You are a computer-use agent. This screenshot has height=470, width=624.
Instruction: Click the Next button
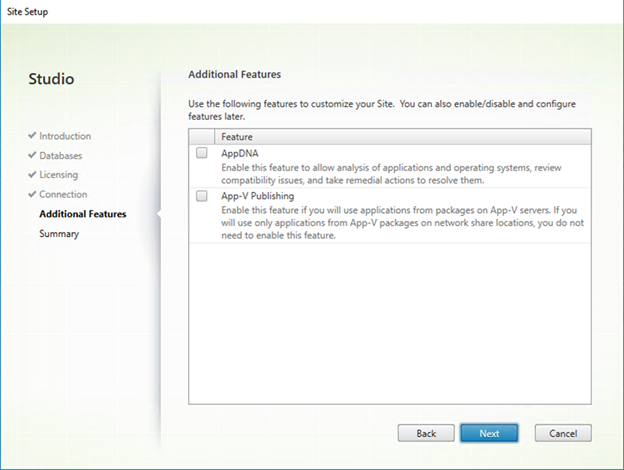pyautogui.click(x=489, y=433)
